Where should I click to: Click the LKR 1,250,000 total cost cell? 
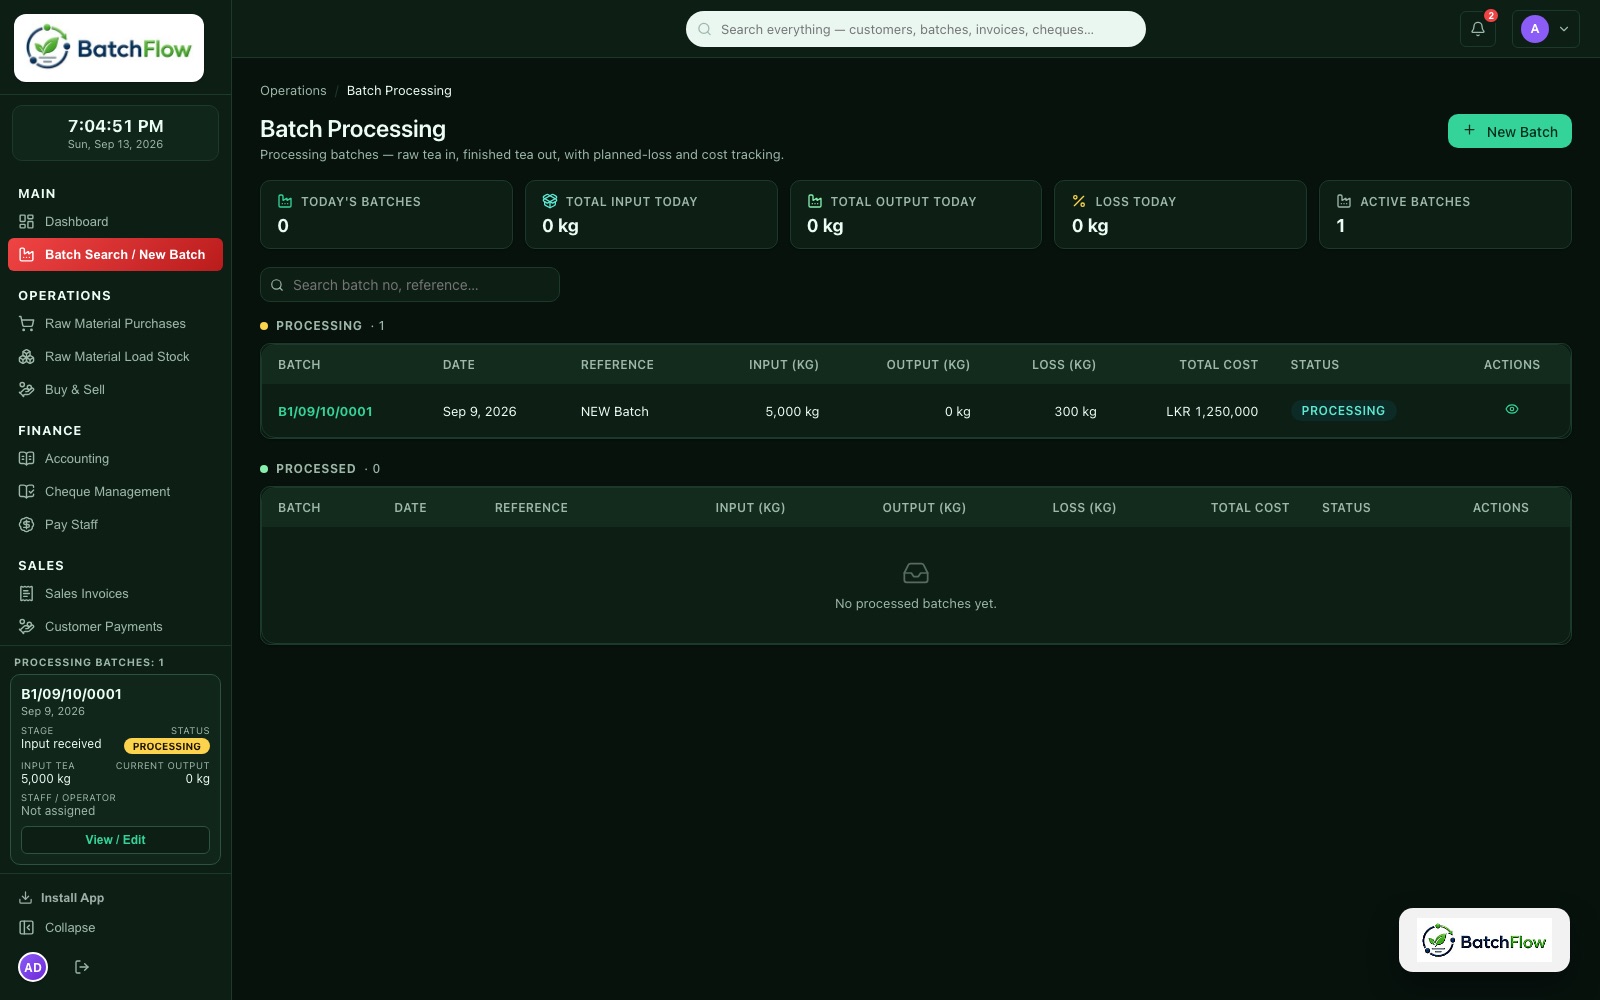point(1211,412)
